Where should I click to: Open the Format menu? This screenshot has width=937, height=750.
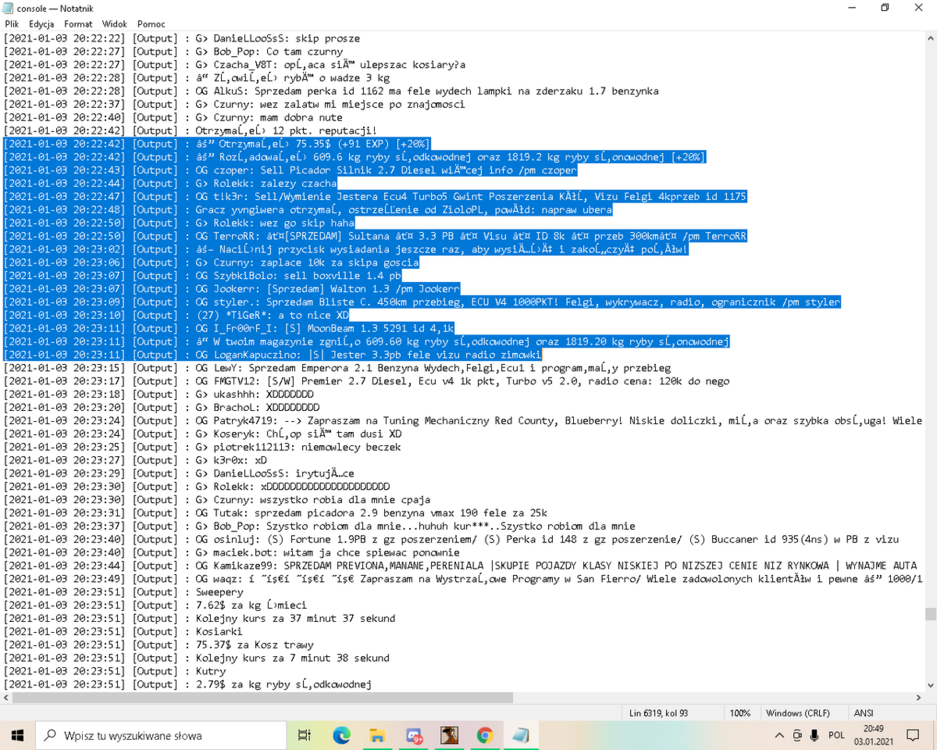(78, 24)
